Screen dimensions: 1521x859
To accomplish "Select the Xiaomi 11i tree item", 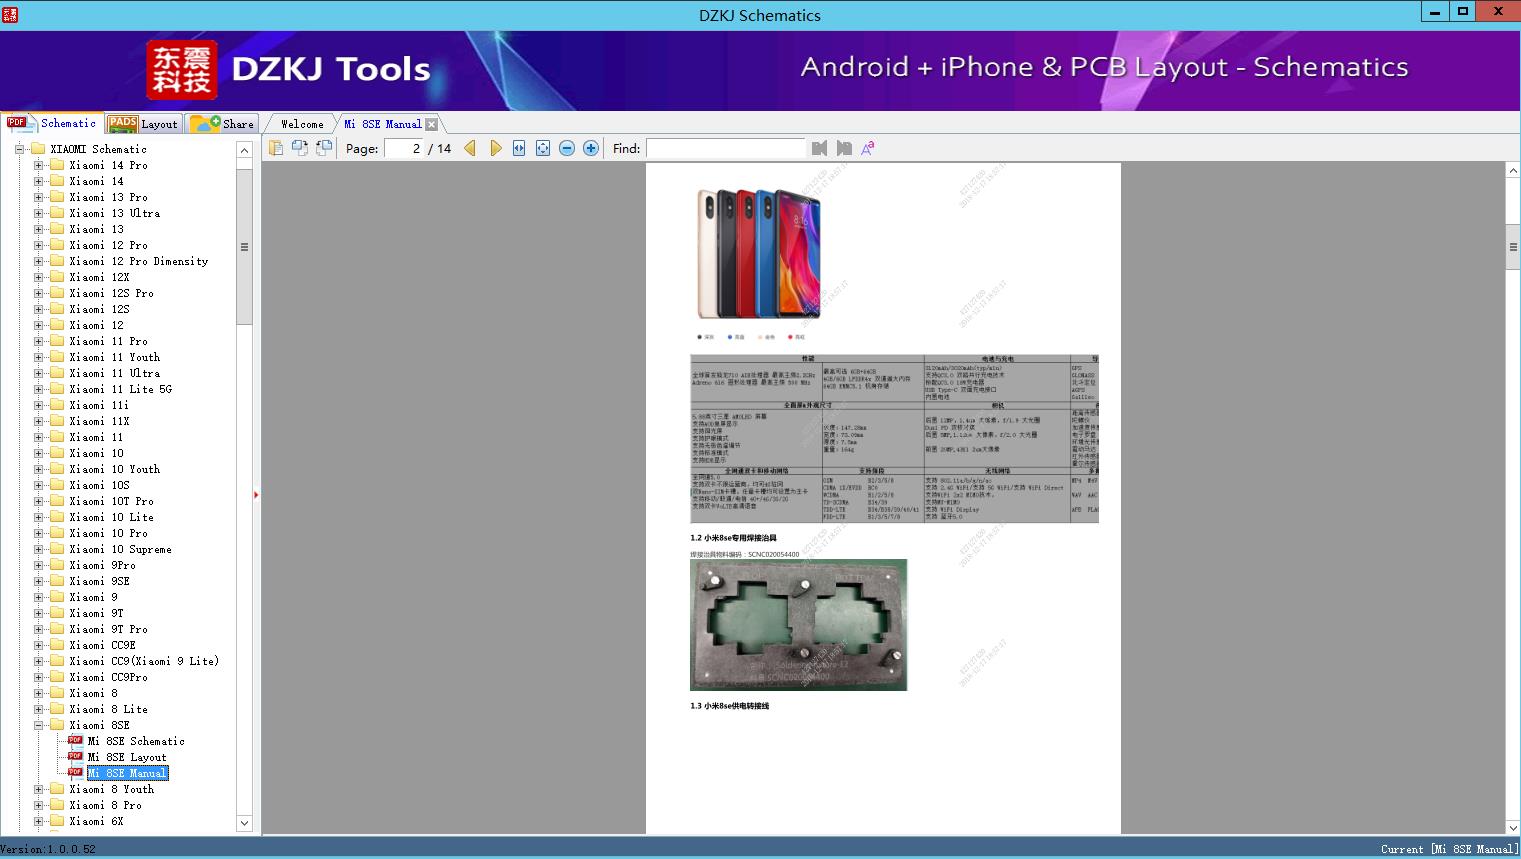I will pos(100,405).
